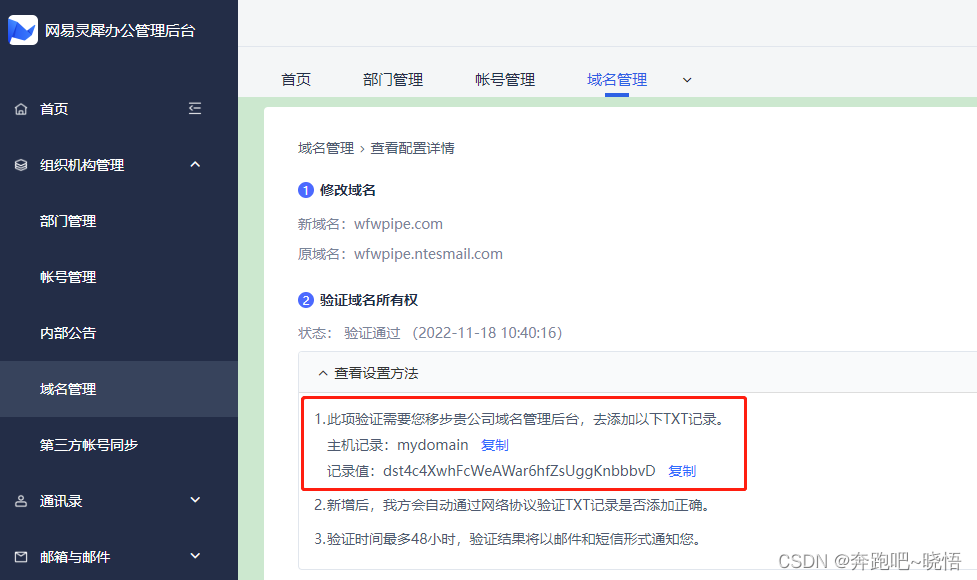This screenshot has width=977, height=580.
Task: Click the 修改域名 step heading
Action: 348,190
